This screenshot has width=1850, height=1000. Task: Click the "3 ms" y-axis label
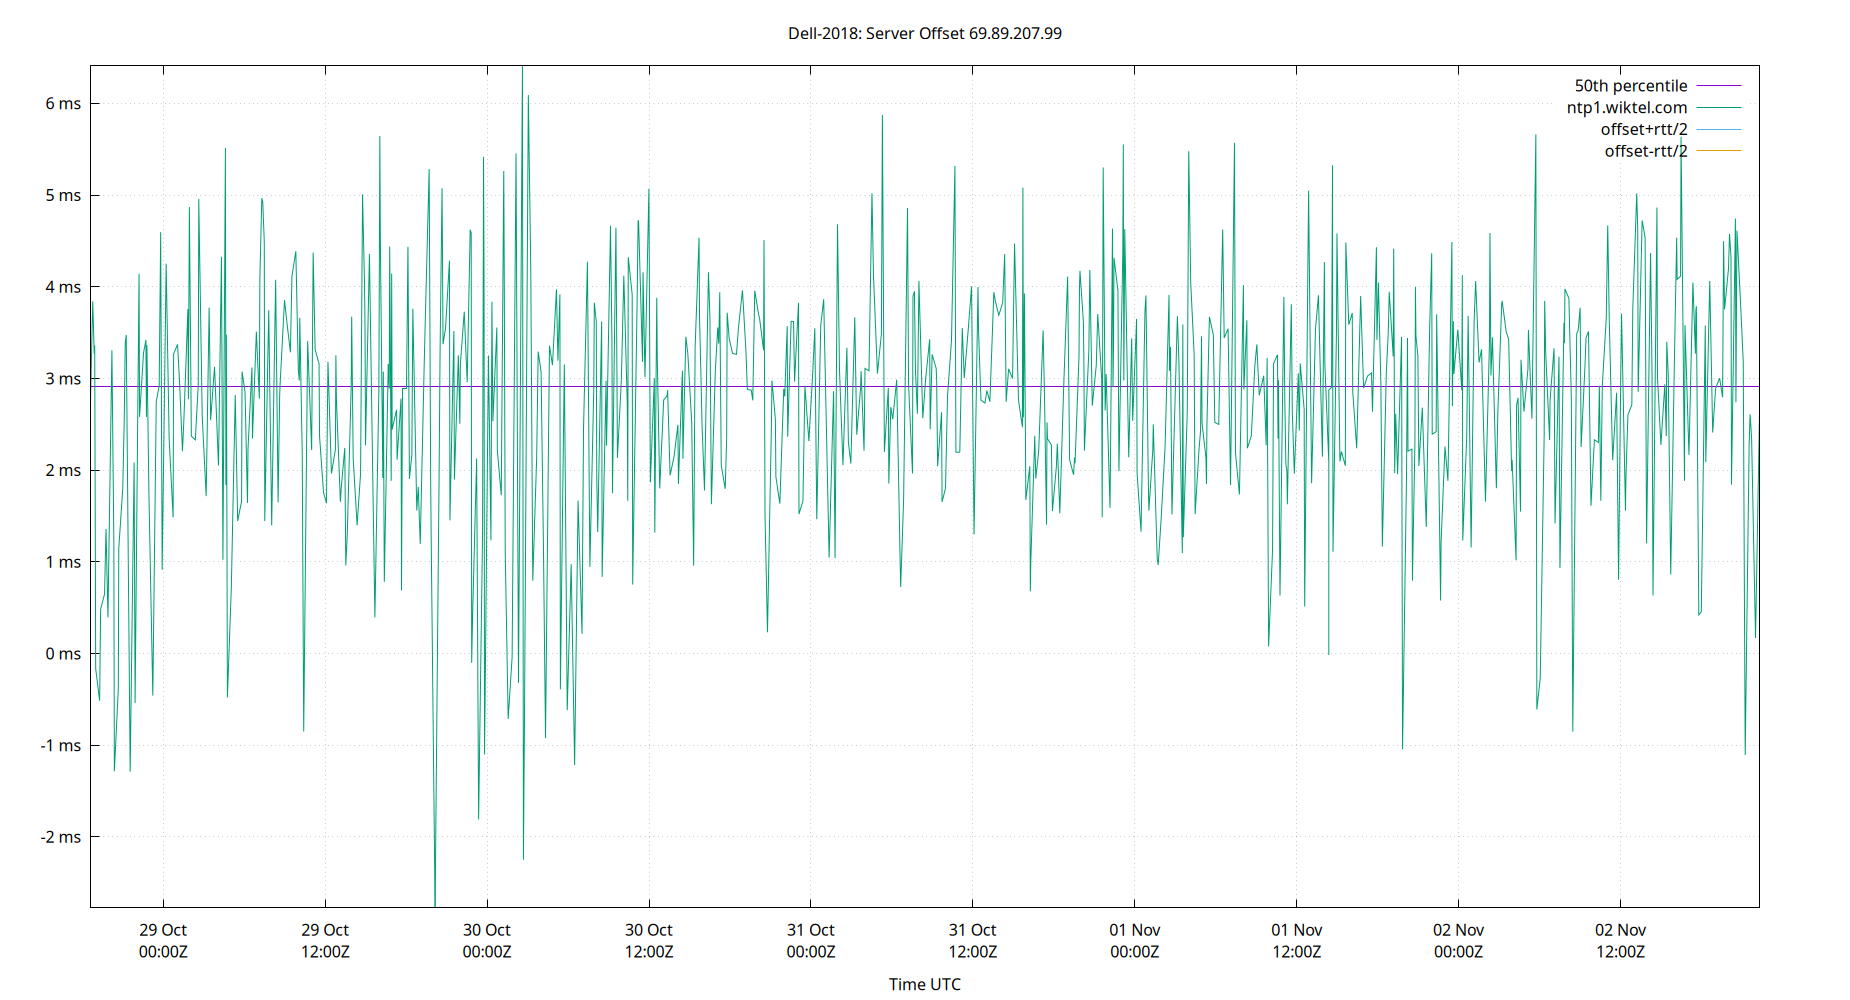[x=64, y=379]
